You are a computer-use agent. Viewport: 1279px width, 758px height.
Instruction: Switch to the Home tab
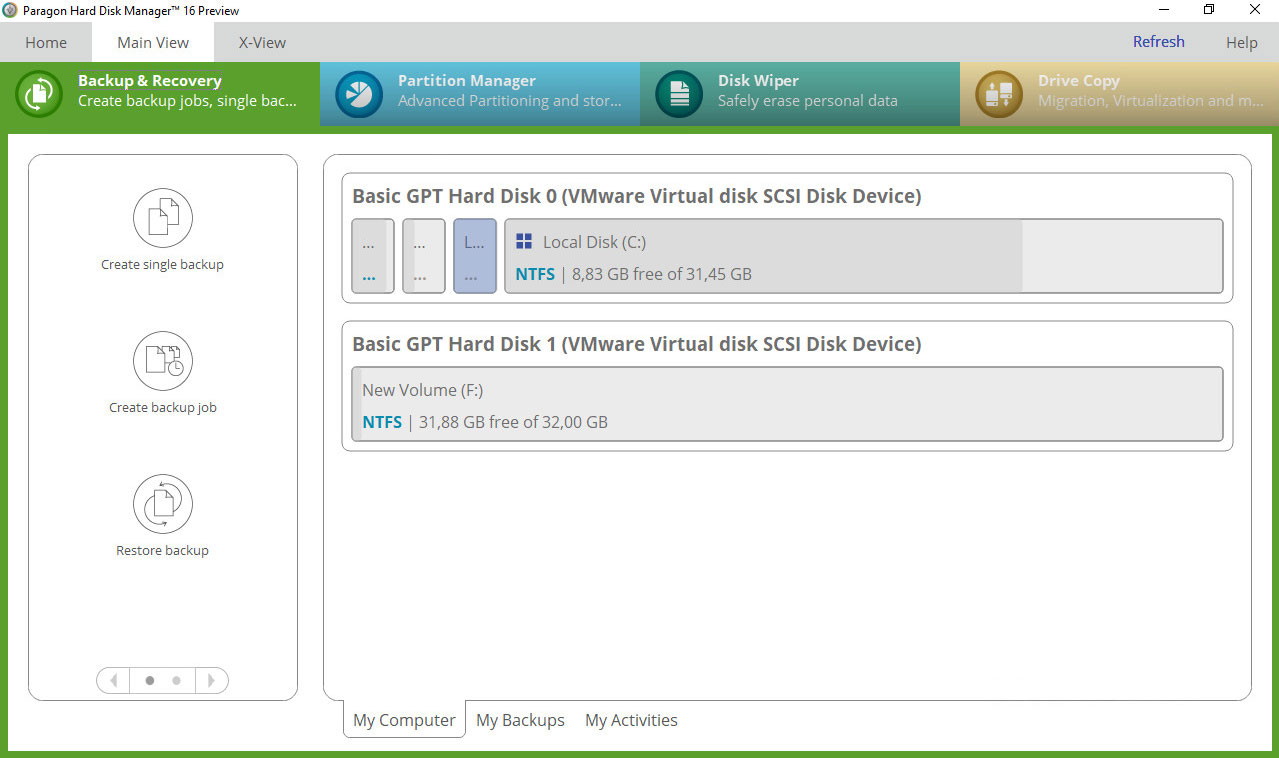pyautogui.click(x=46, y=42)
